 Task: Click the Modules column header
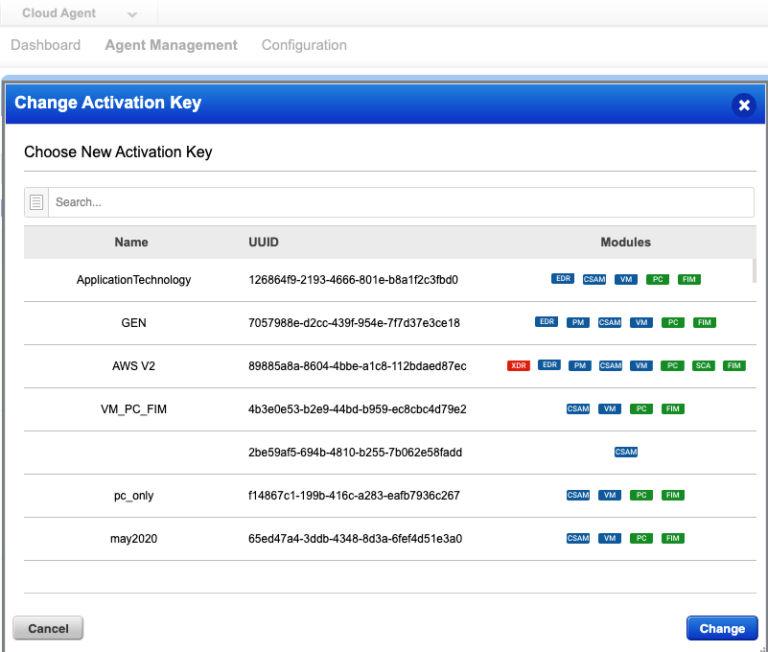click(625, 242)
